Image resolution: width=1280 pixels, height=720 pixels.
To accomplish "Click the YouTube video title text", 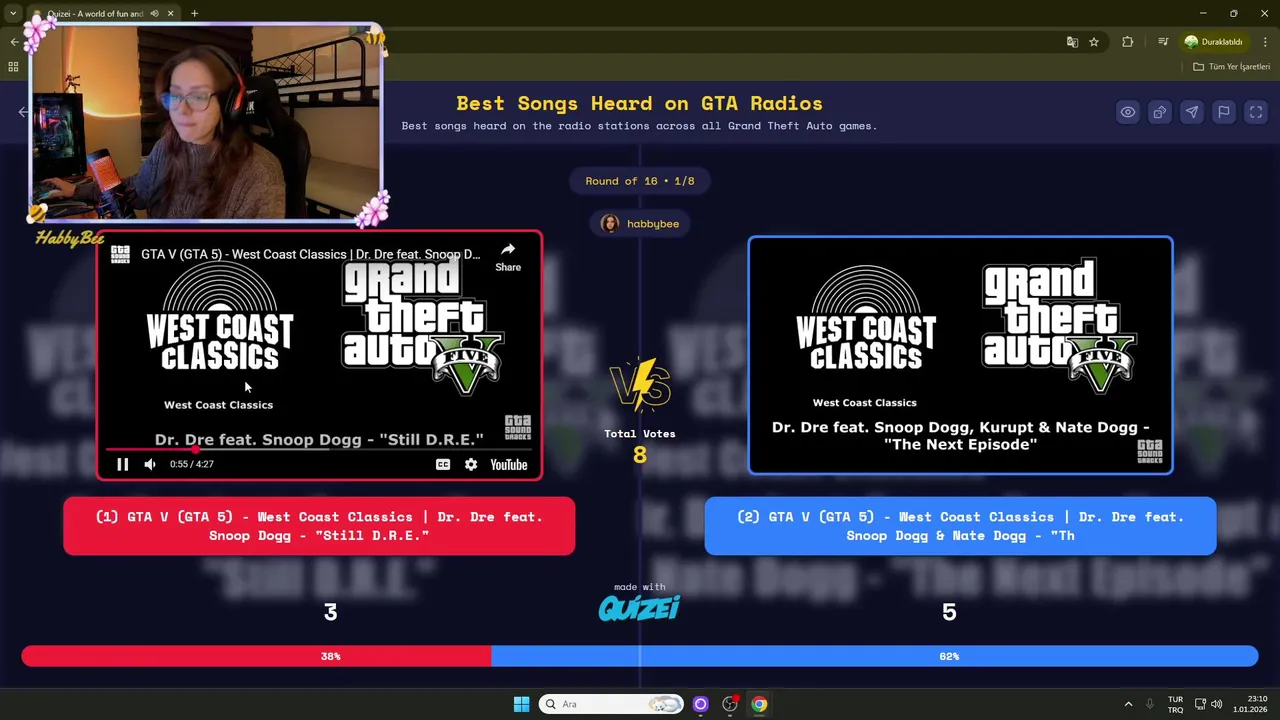I will [310, 254].
